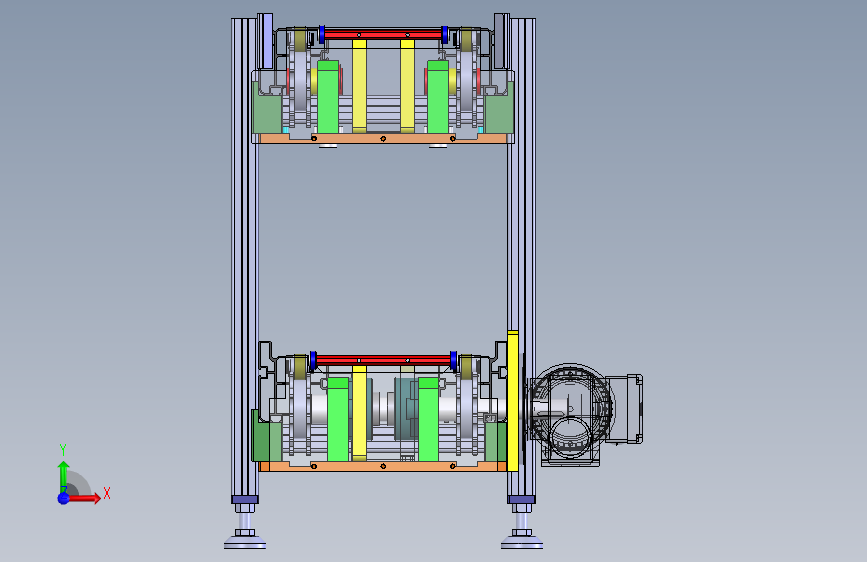Image resolution: width=867 pixels, height=562 pixels.
Task: Click the "X" axis label
Action: click(107, 493)
